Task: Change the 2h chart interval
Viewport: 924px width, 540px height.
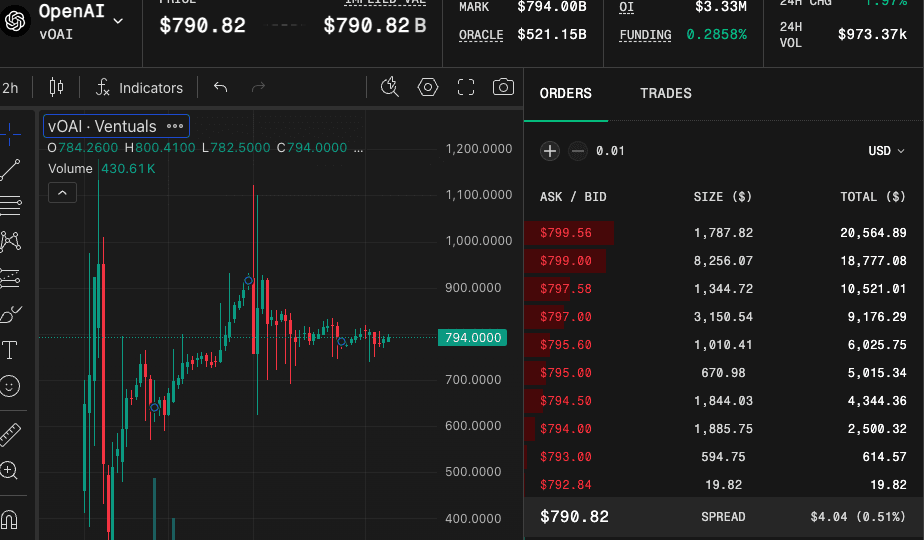Action: 10,88
